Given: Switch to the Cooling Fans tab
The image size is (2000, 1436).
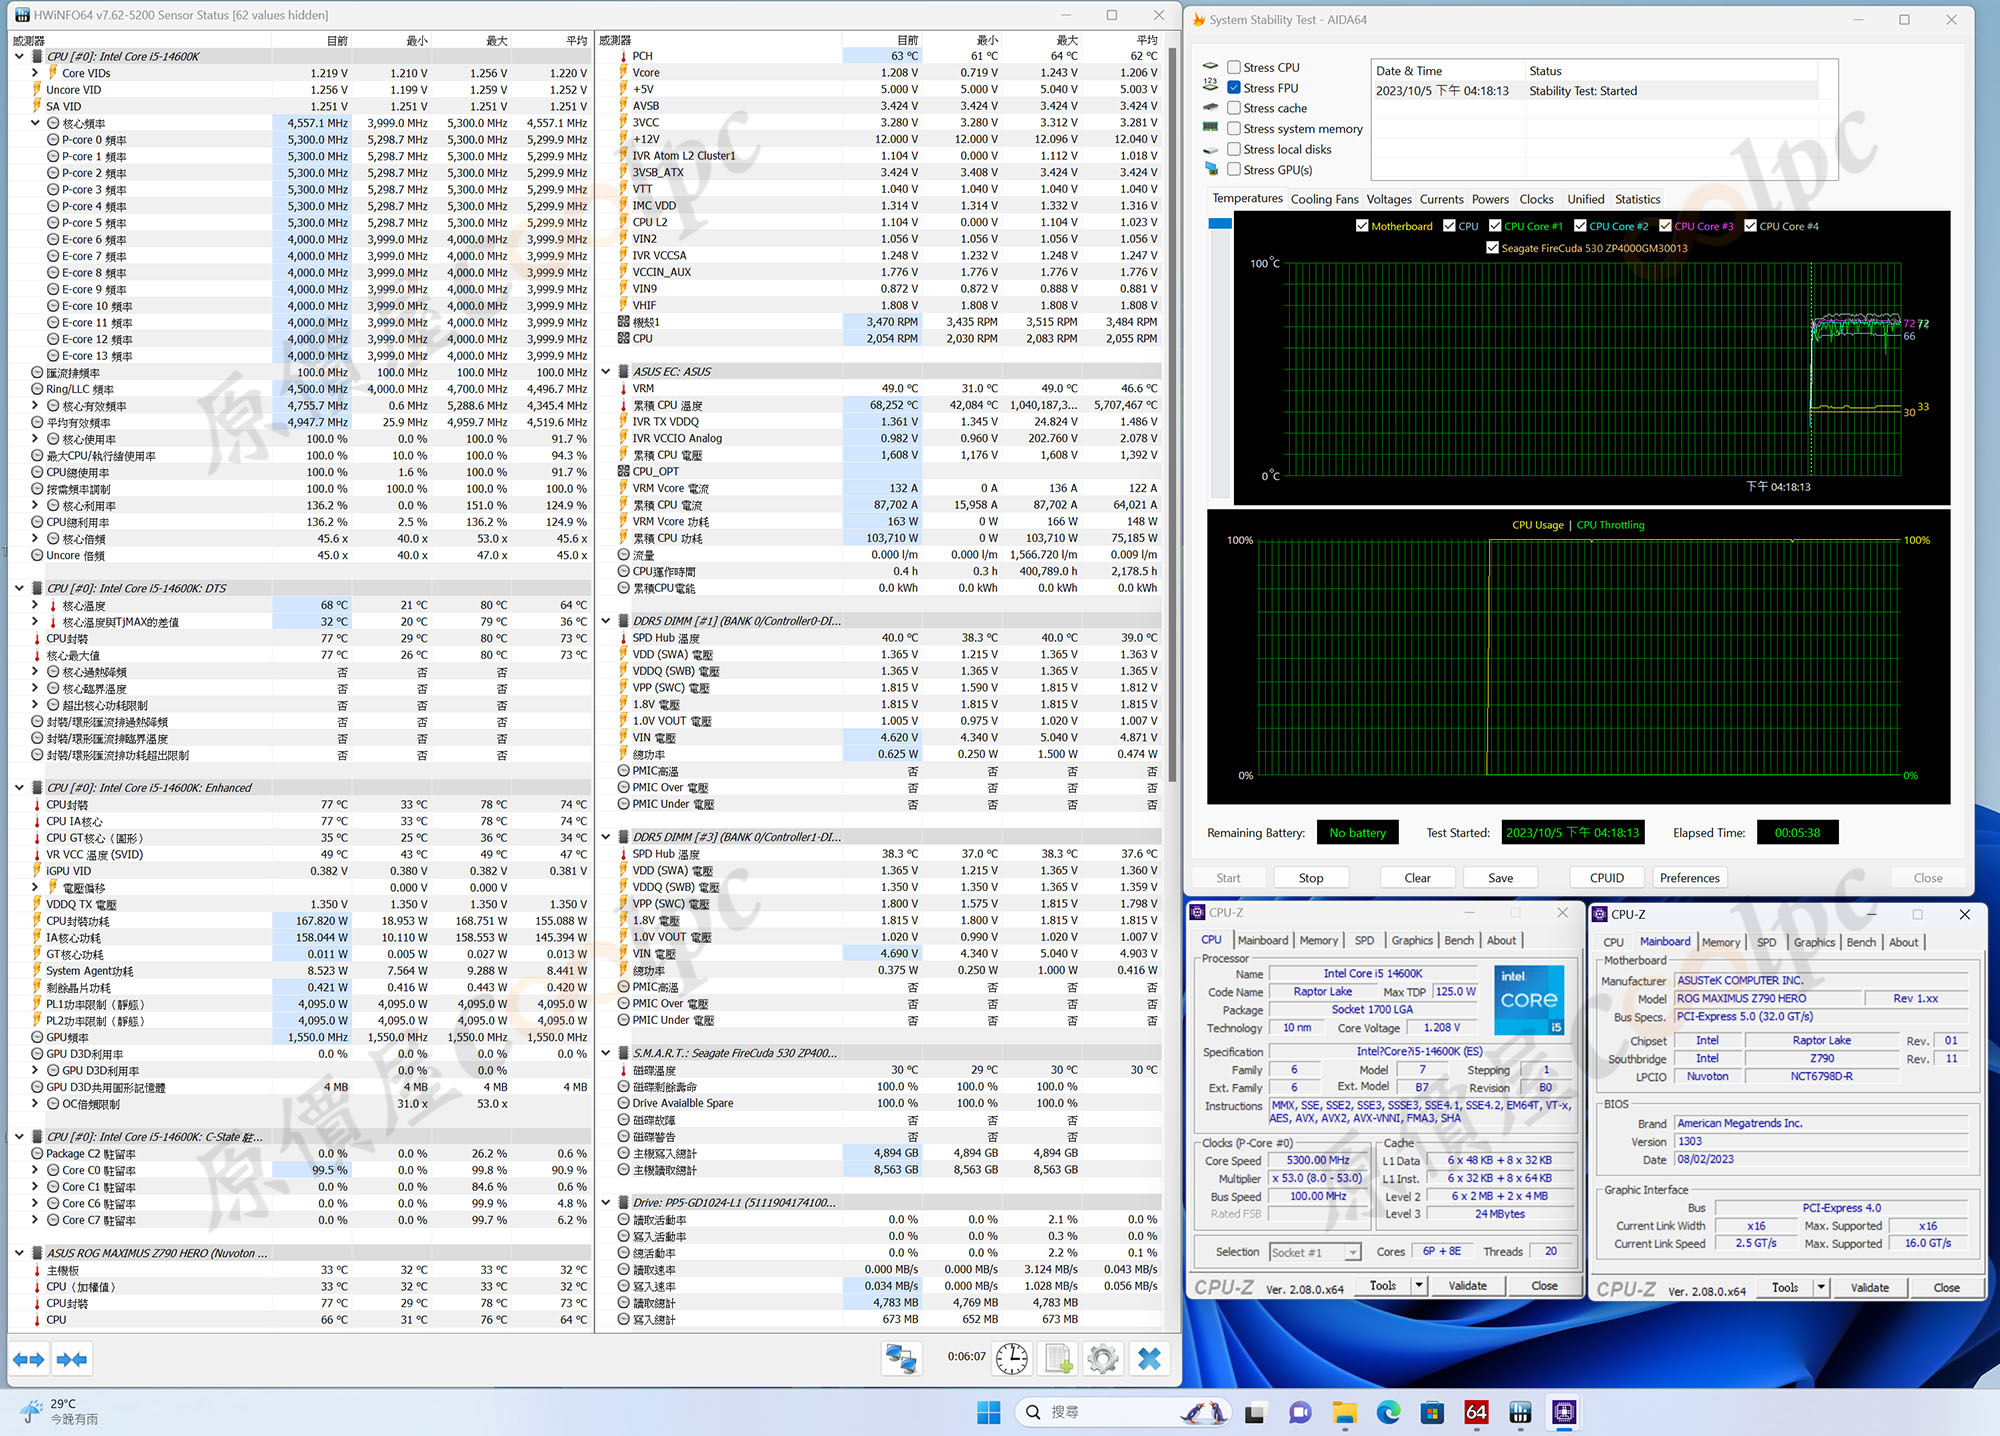Looking at the screenshot, I should coord(1324,199).
